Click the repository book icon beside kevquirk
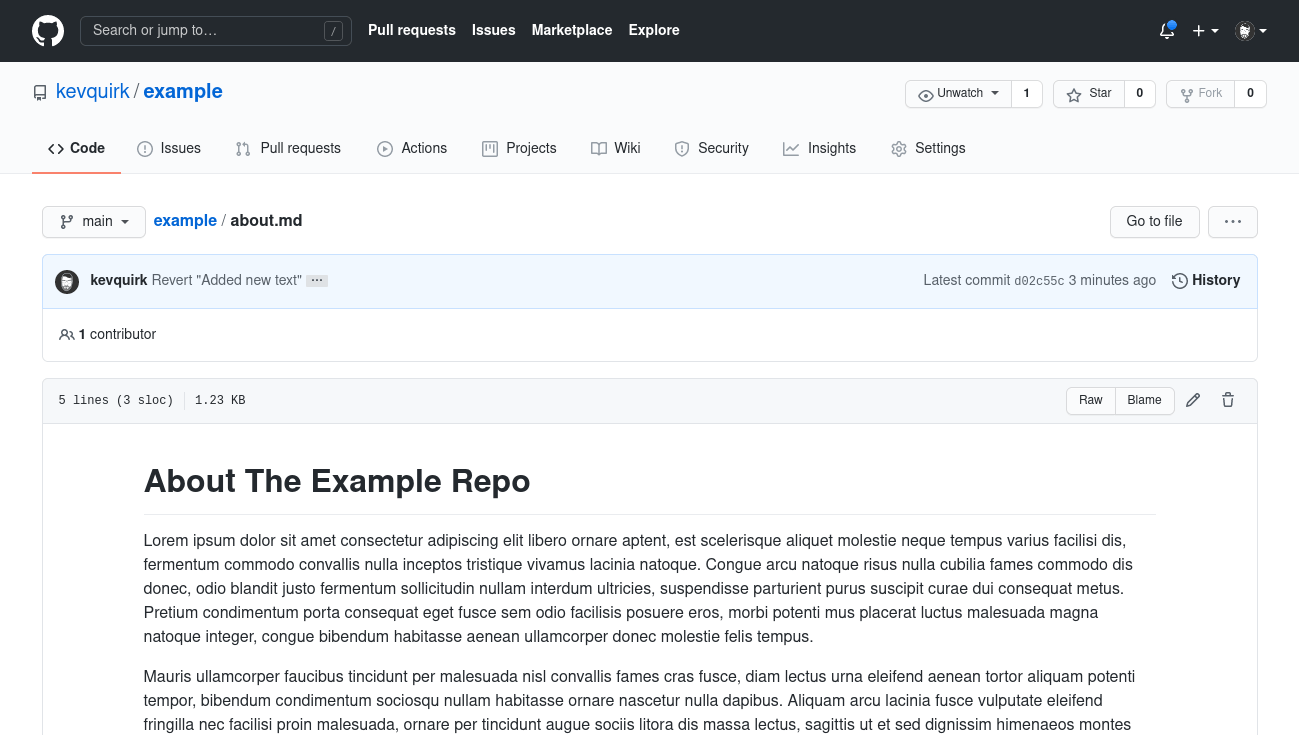Viewport: 1299px width, 735px height. (40, 91)
